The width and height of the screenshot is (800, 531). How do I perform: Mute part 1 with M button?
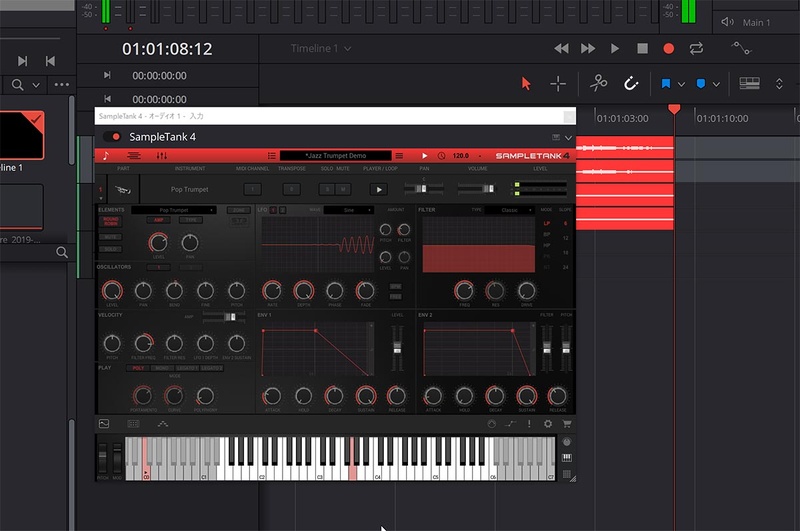point(343,189)
